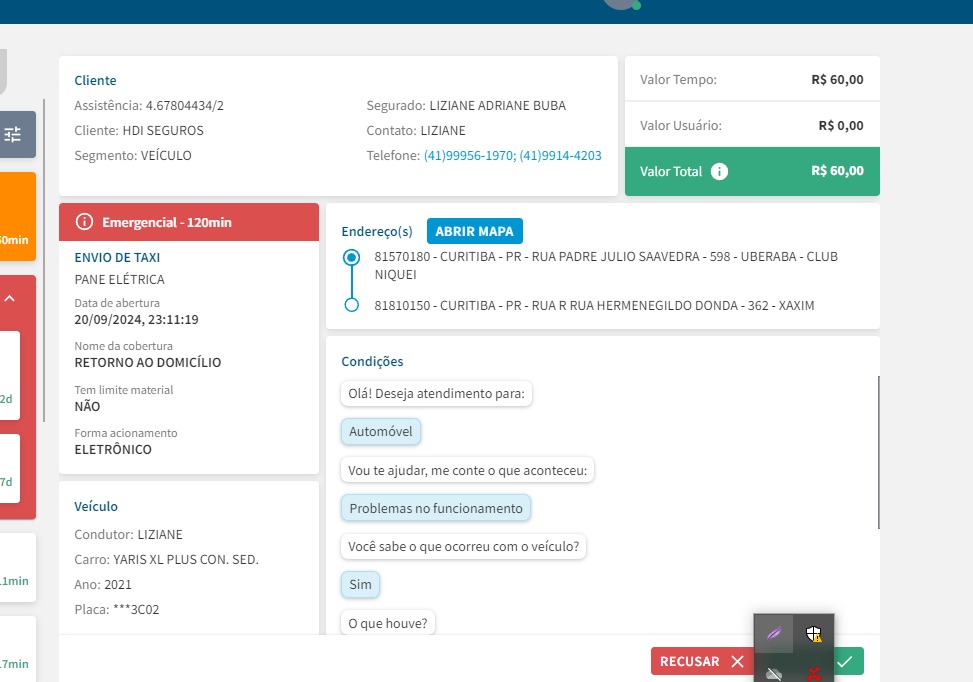Open the purple feather tray icon
The height and width of the screenshot is (682, 973).
pyautogui.click(x=774, y=634)
